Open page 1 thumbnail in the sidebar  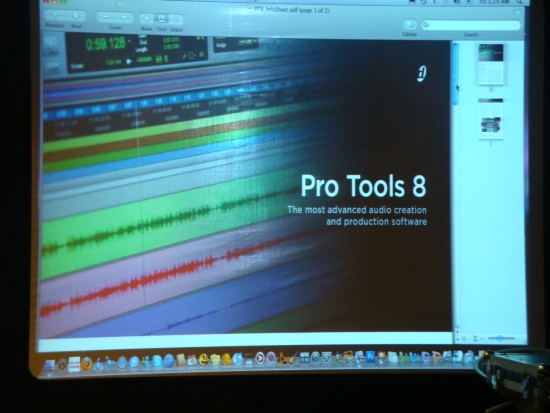point(491,64)
